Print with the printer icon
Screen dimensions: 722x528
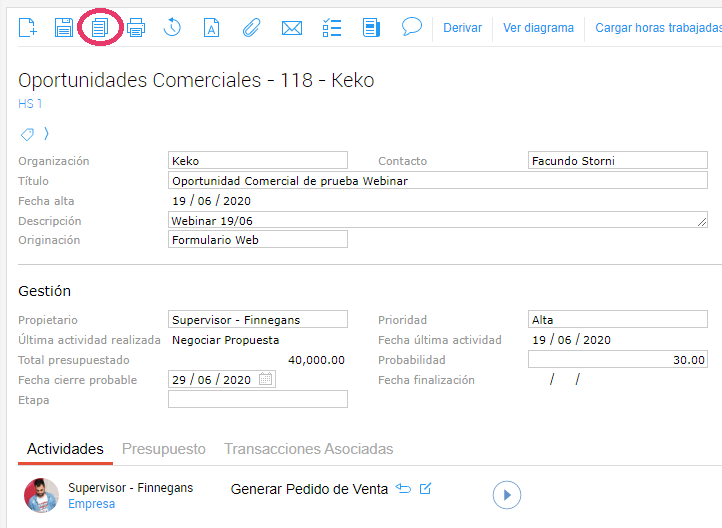(x=136, y=28)
